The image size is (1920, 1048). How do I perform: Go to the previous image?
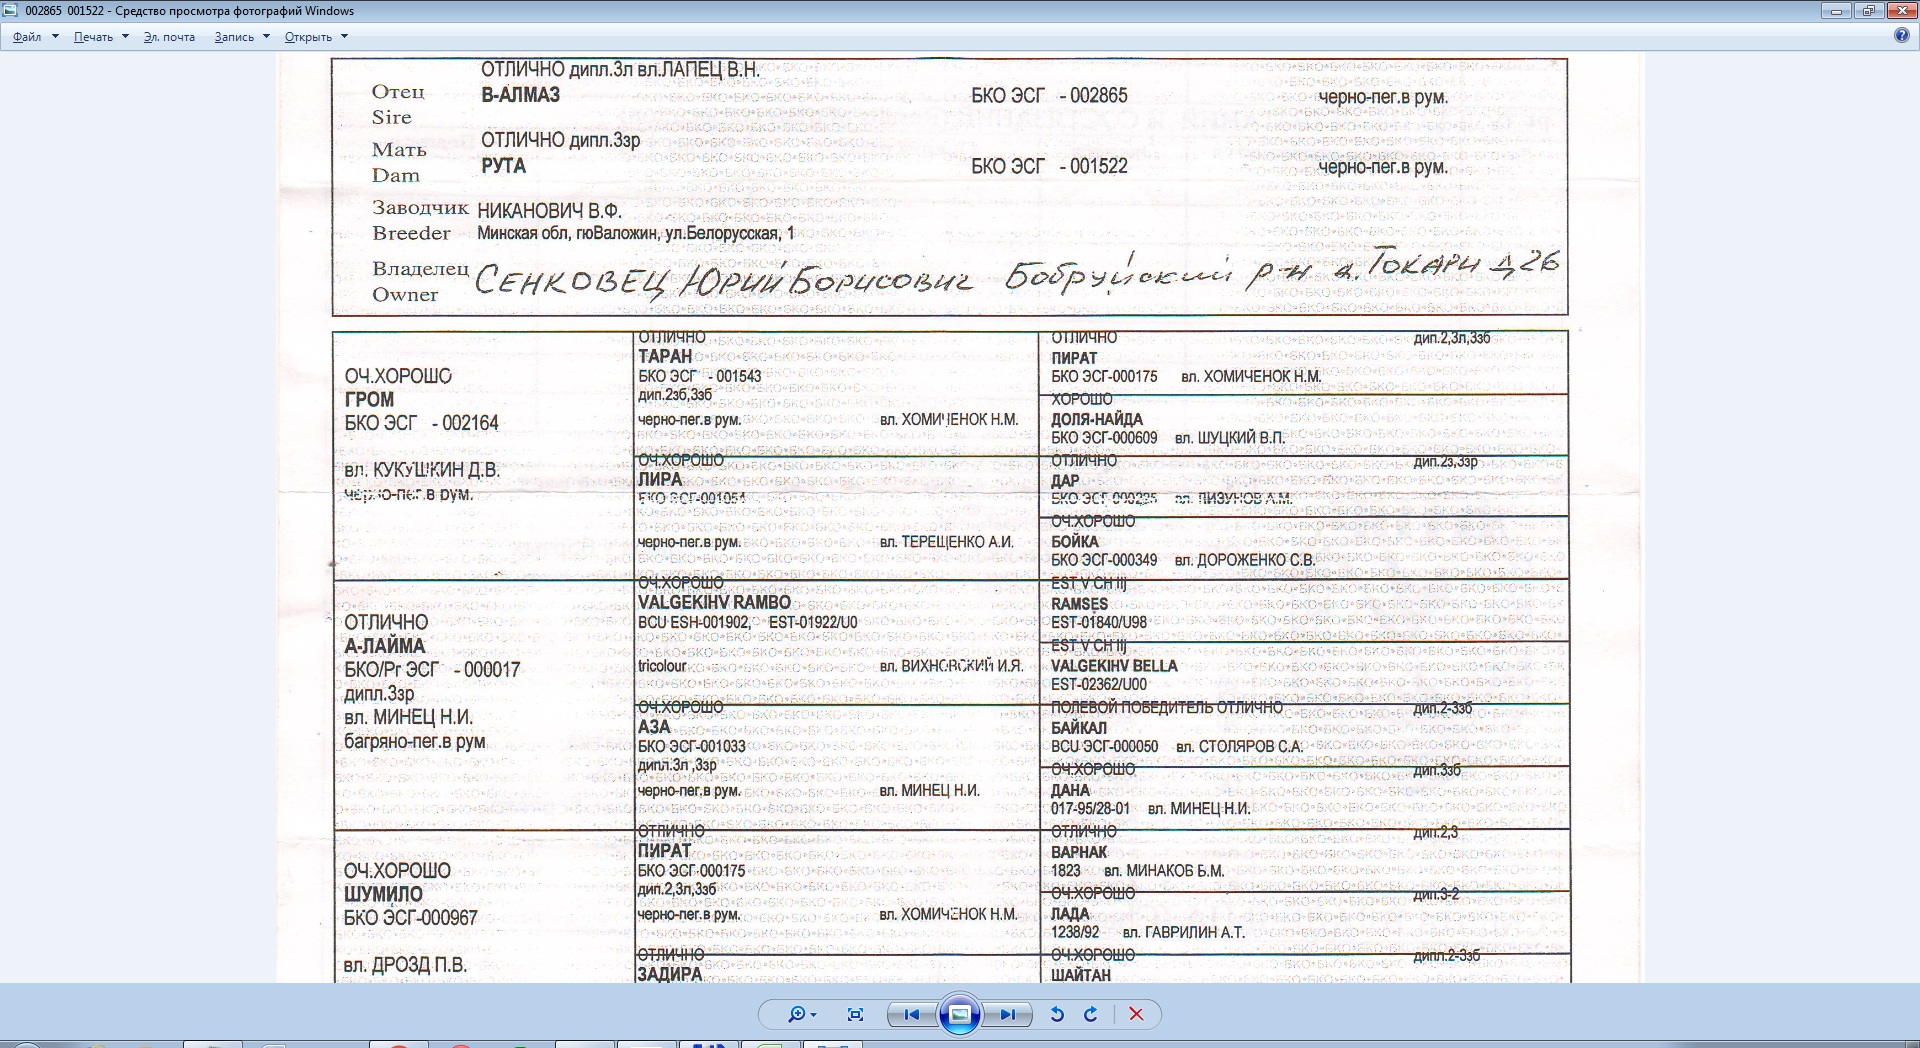point(911,1014)
